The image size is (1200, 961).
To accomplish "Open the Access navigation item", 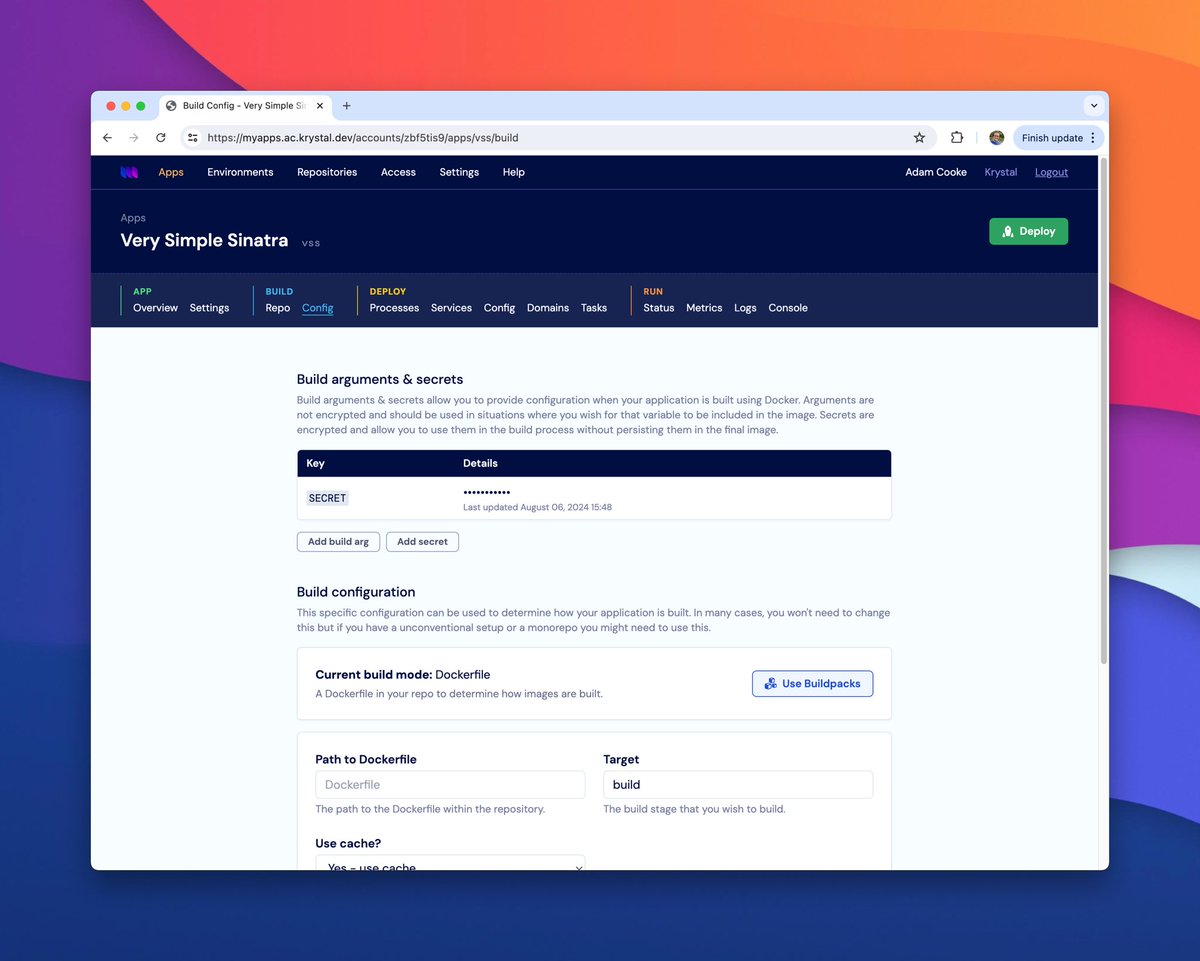I will pos(398,172).
